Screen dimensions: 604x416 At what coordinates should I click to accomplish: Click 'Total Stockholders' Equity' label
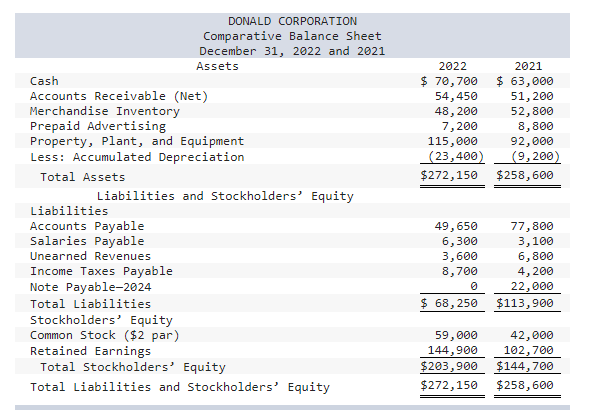pos(133,367)
